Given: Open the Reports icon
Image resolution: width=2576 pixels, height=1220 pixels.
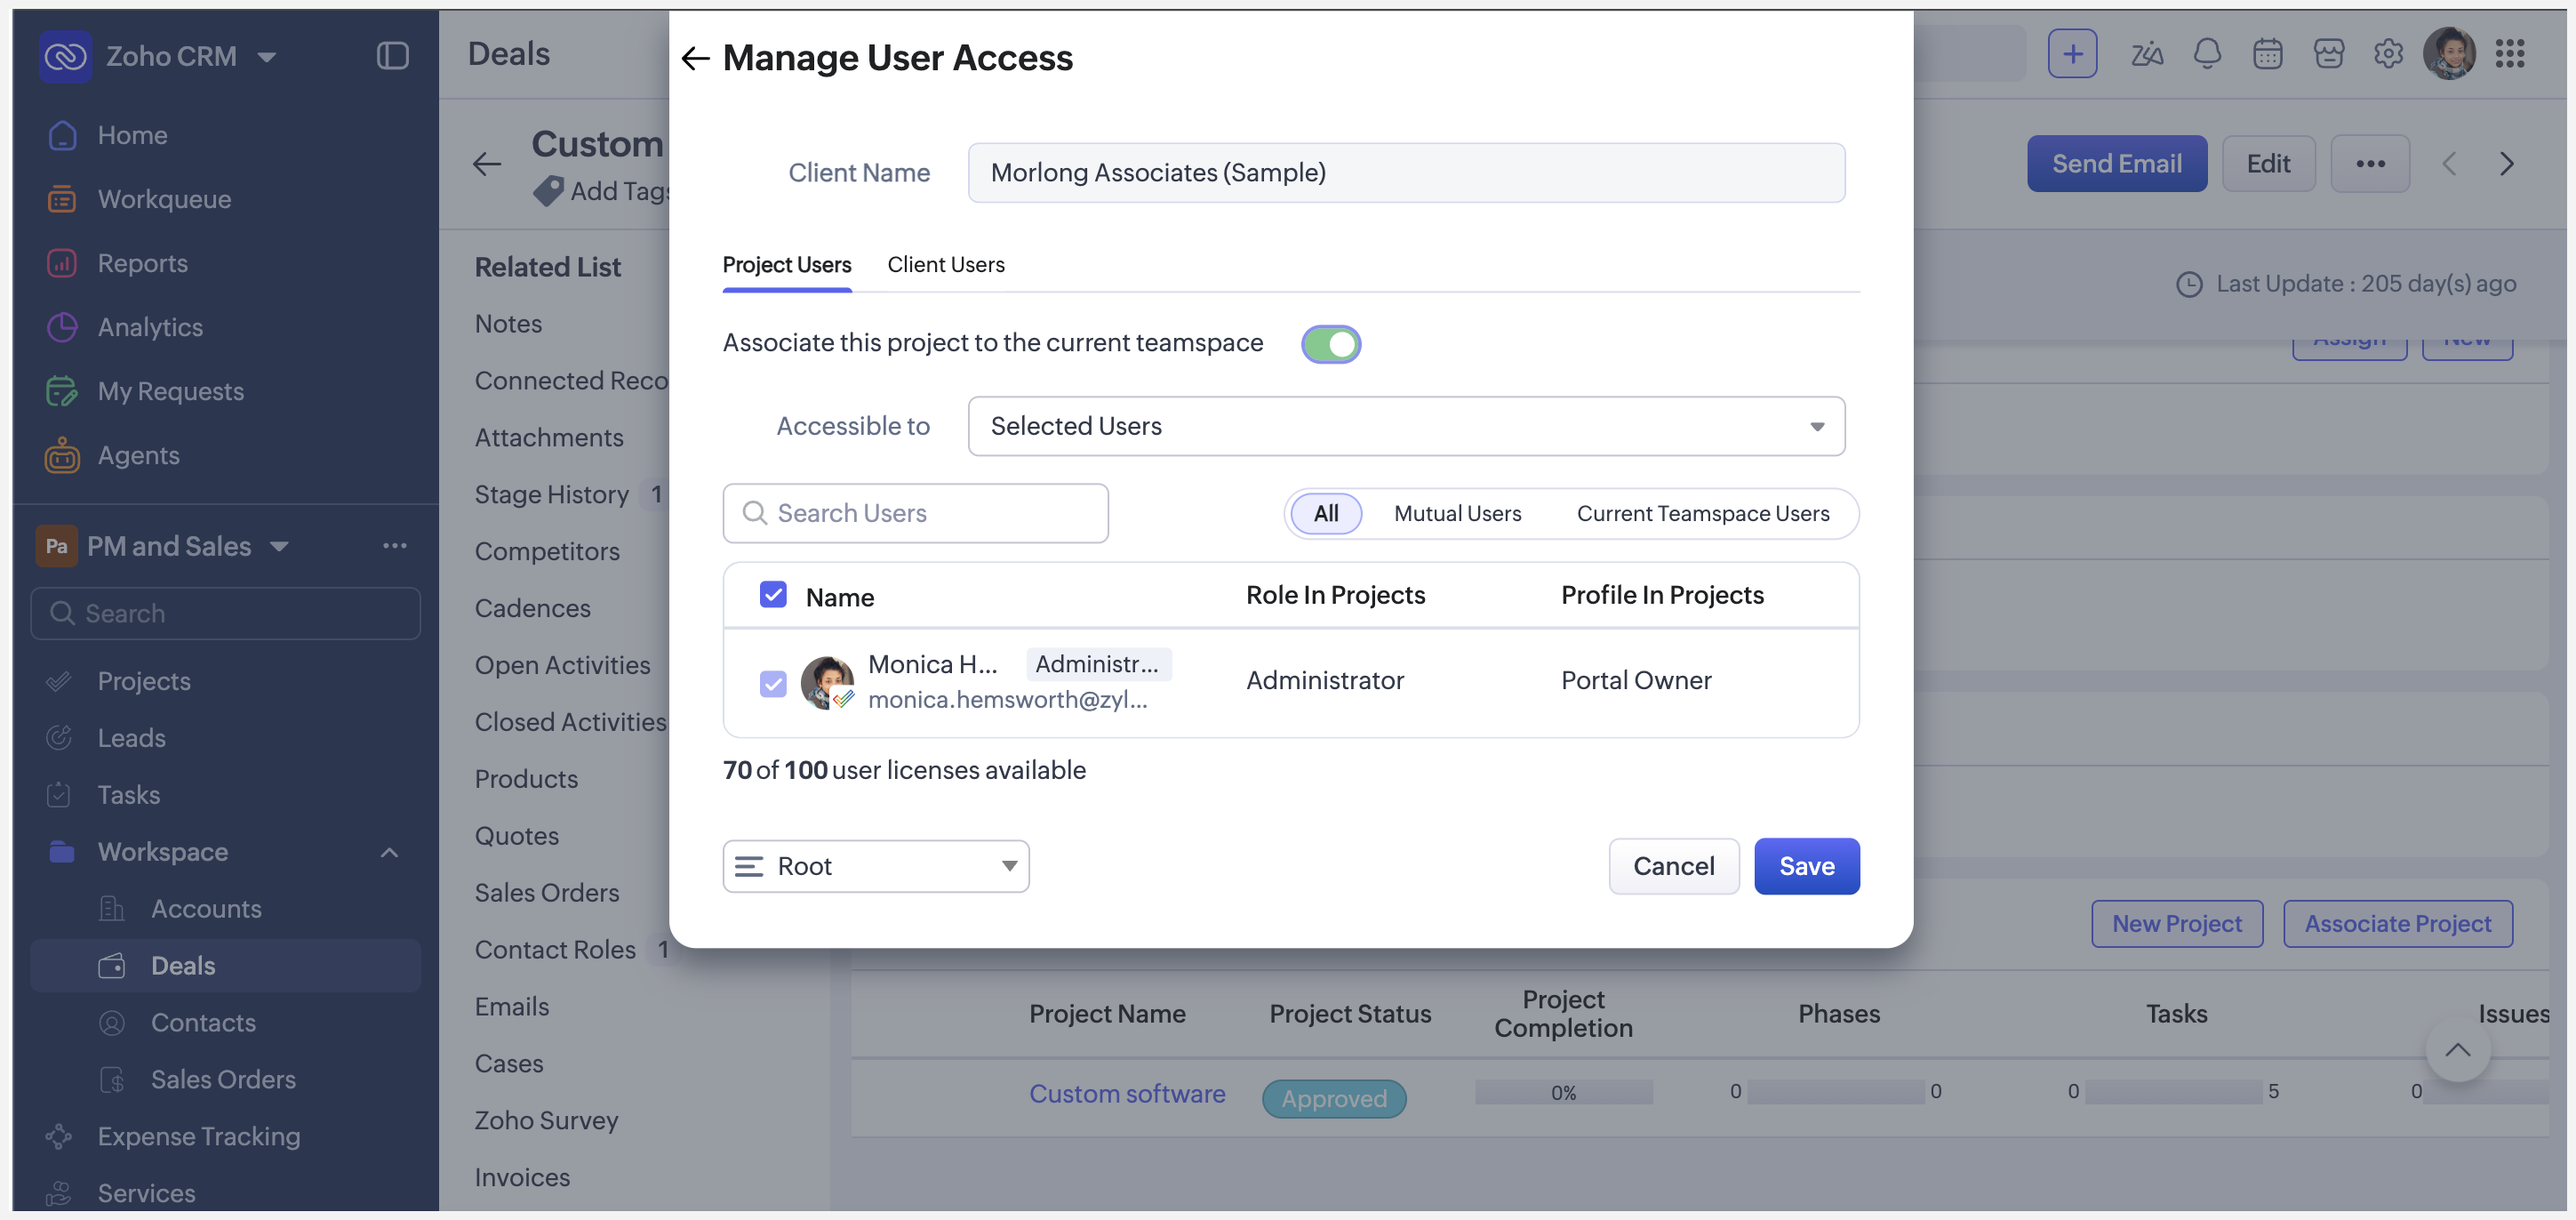Looking at the screenshot, I should click(x=62, y=263).
